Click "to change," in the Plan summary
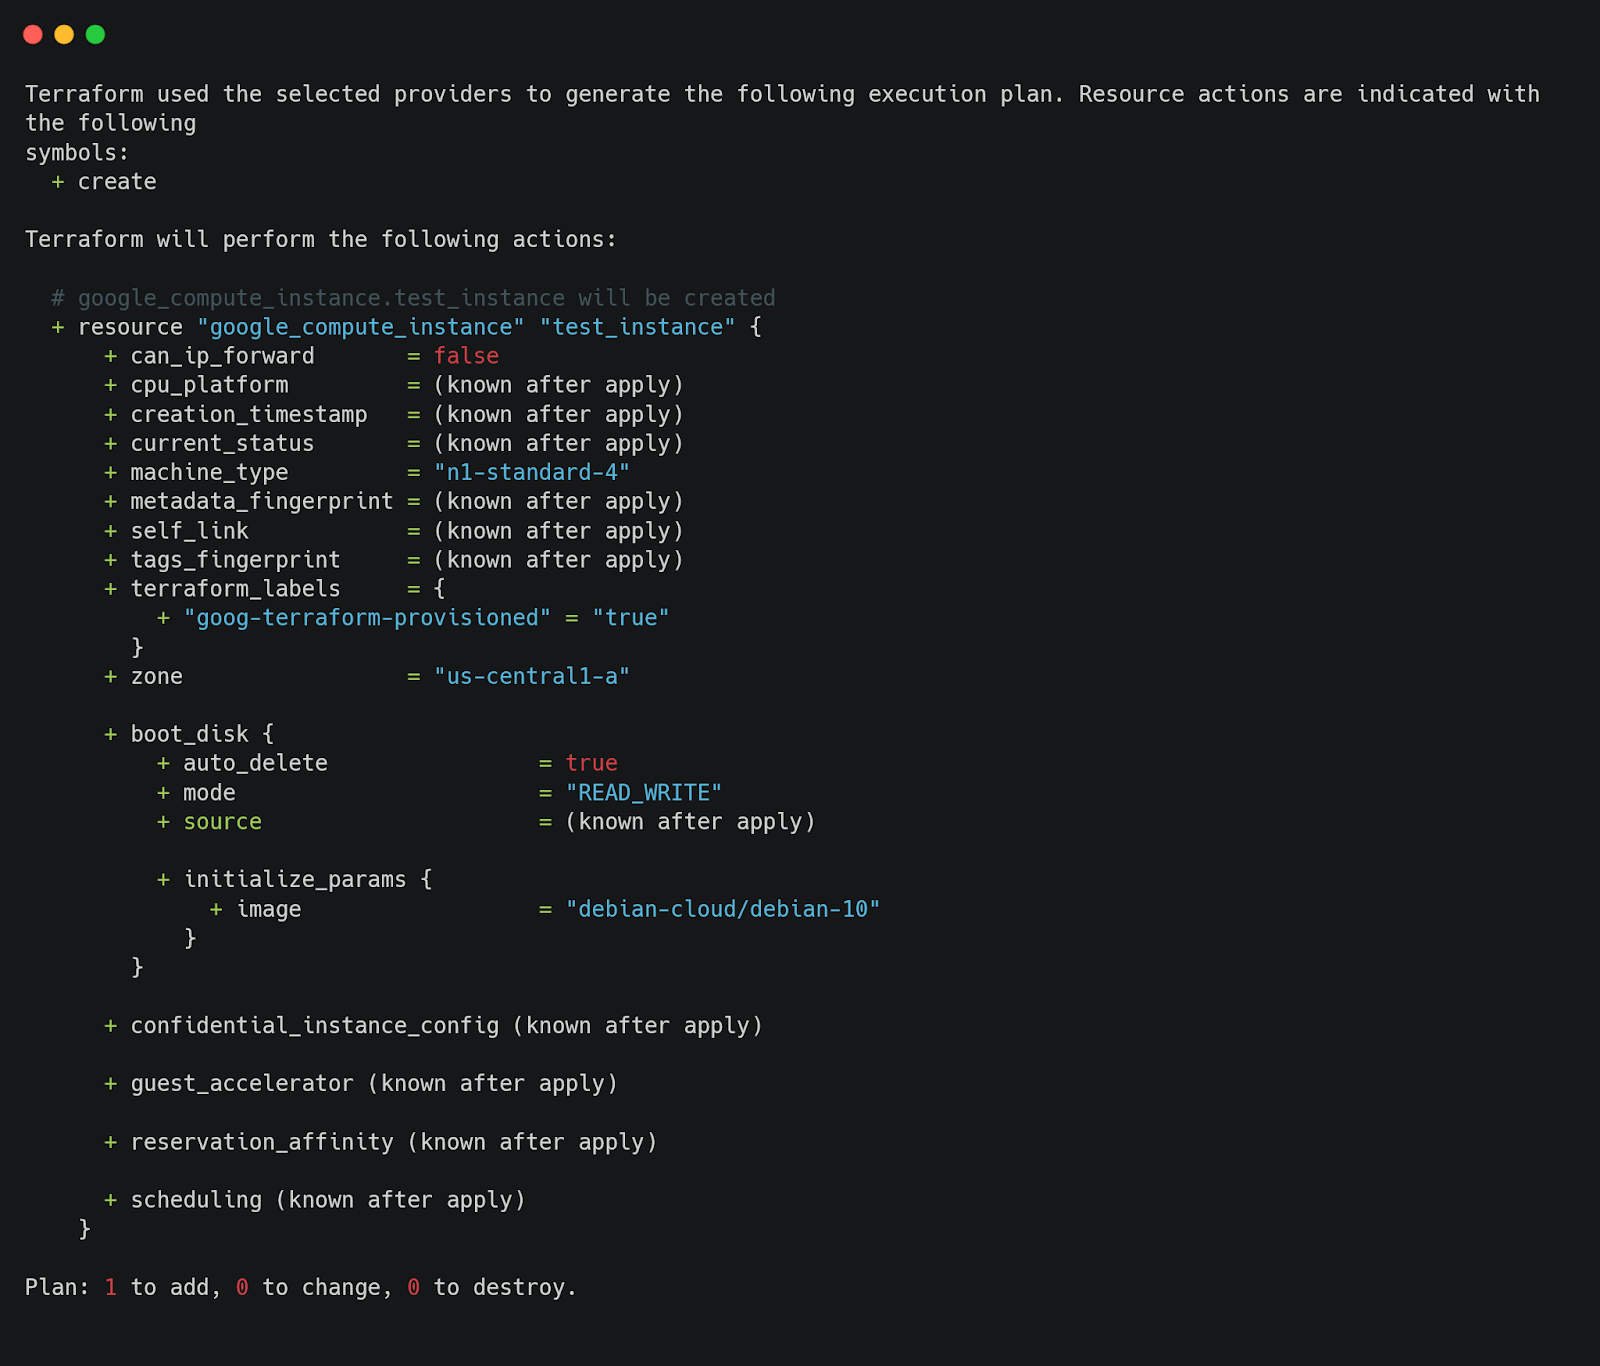1600x1366 pixels. 328,1288
